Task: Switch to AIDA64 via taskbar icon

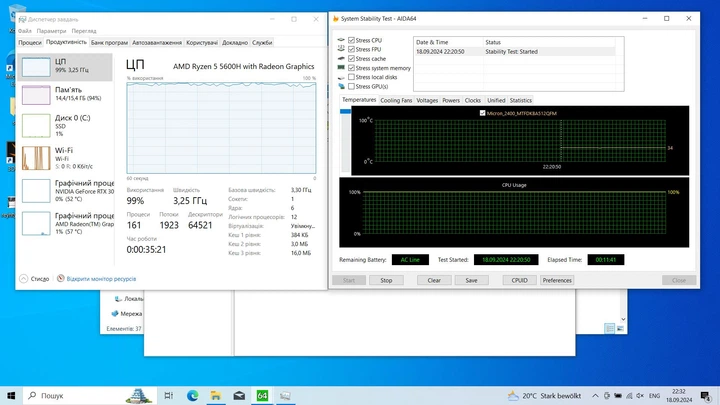Action: pyautogui.click(x=262, y=395)
